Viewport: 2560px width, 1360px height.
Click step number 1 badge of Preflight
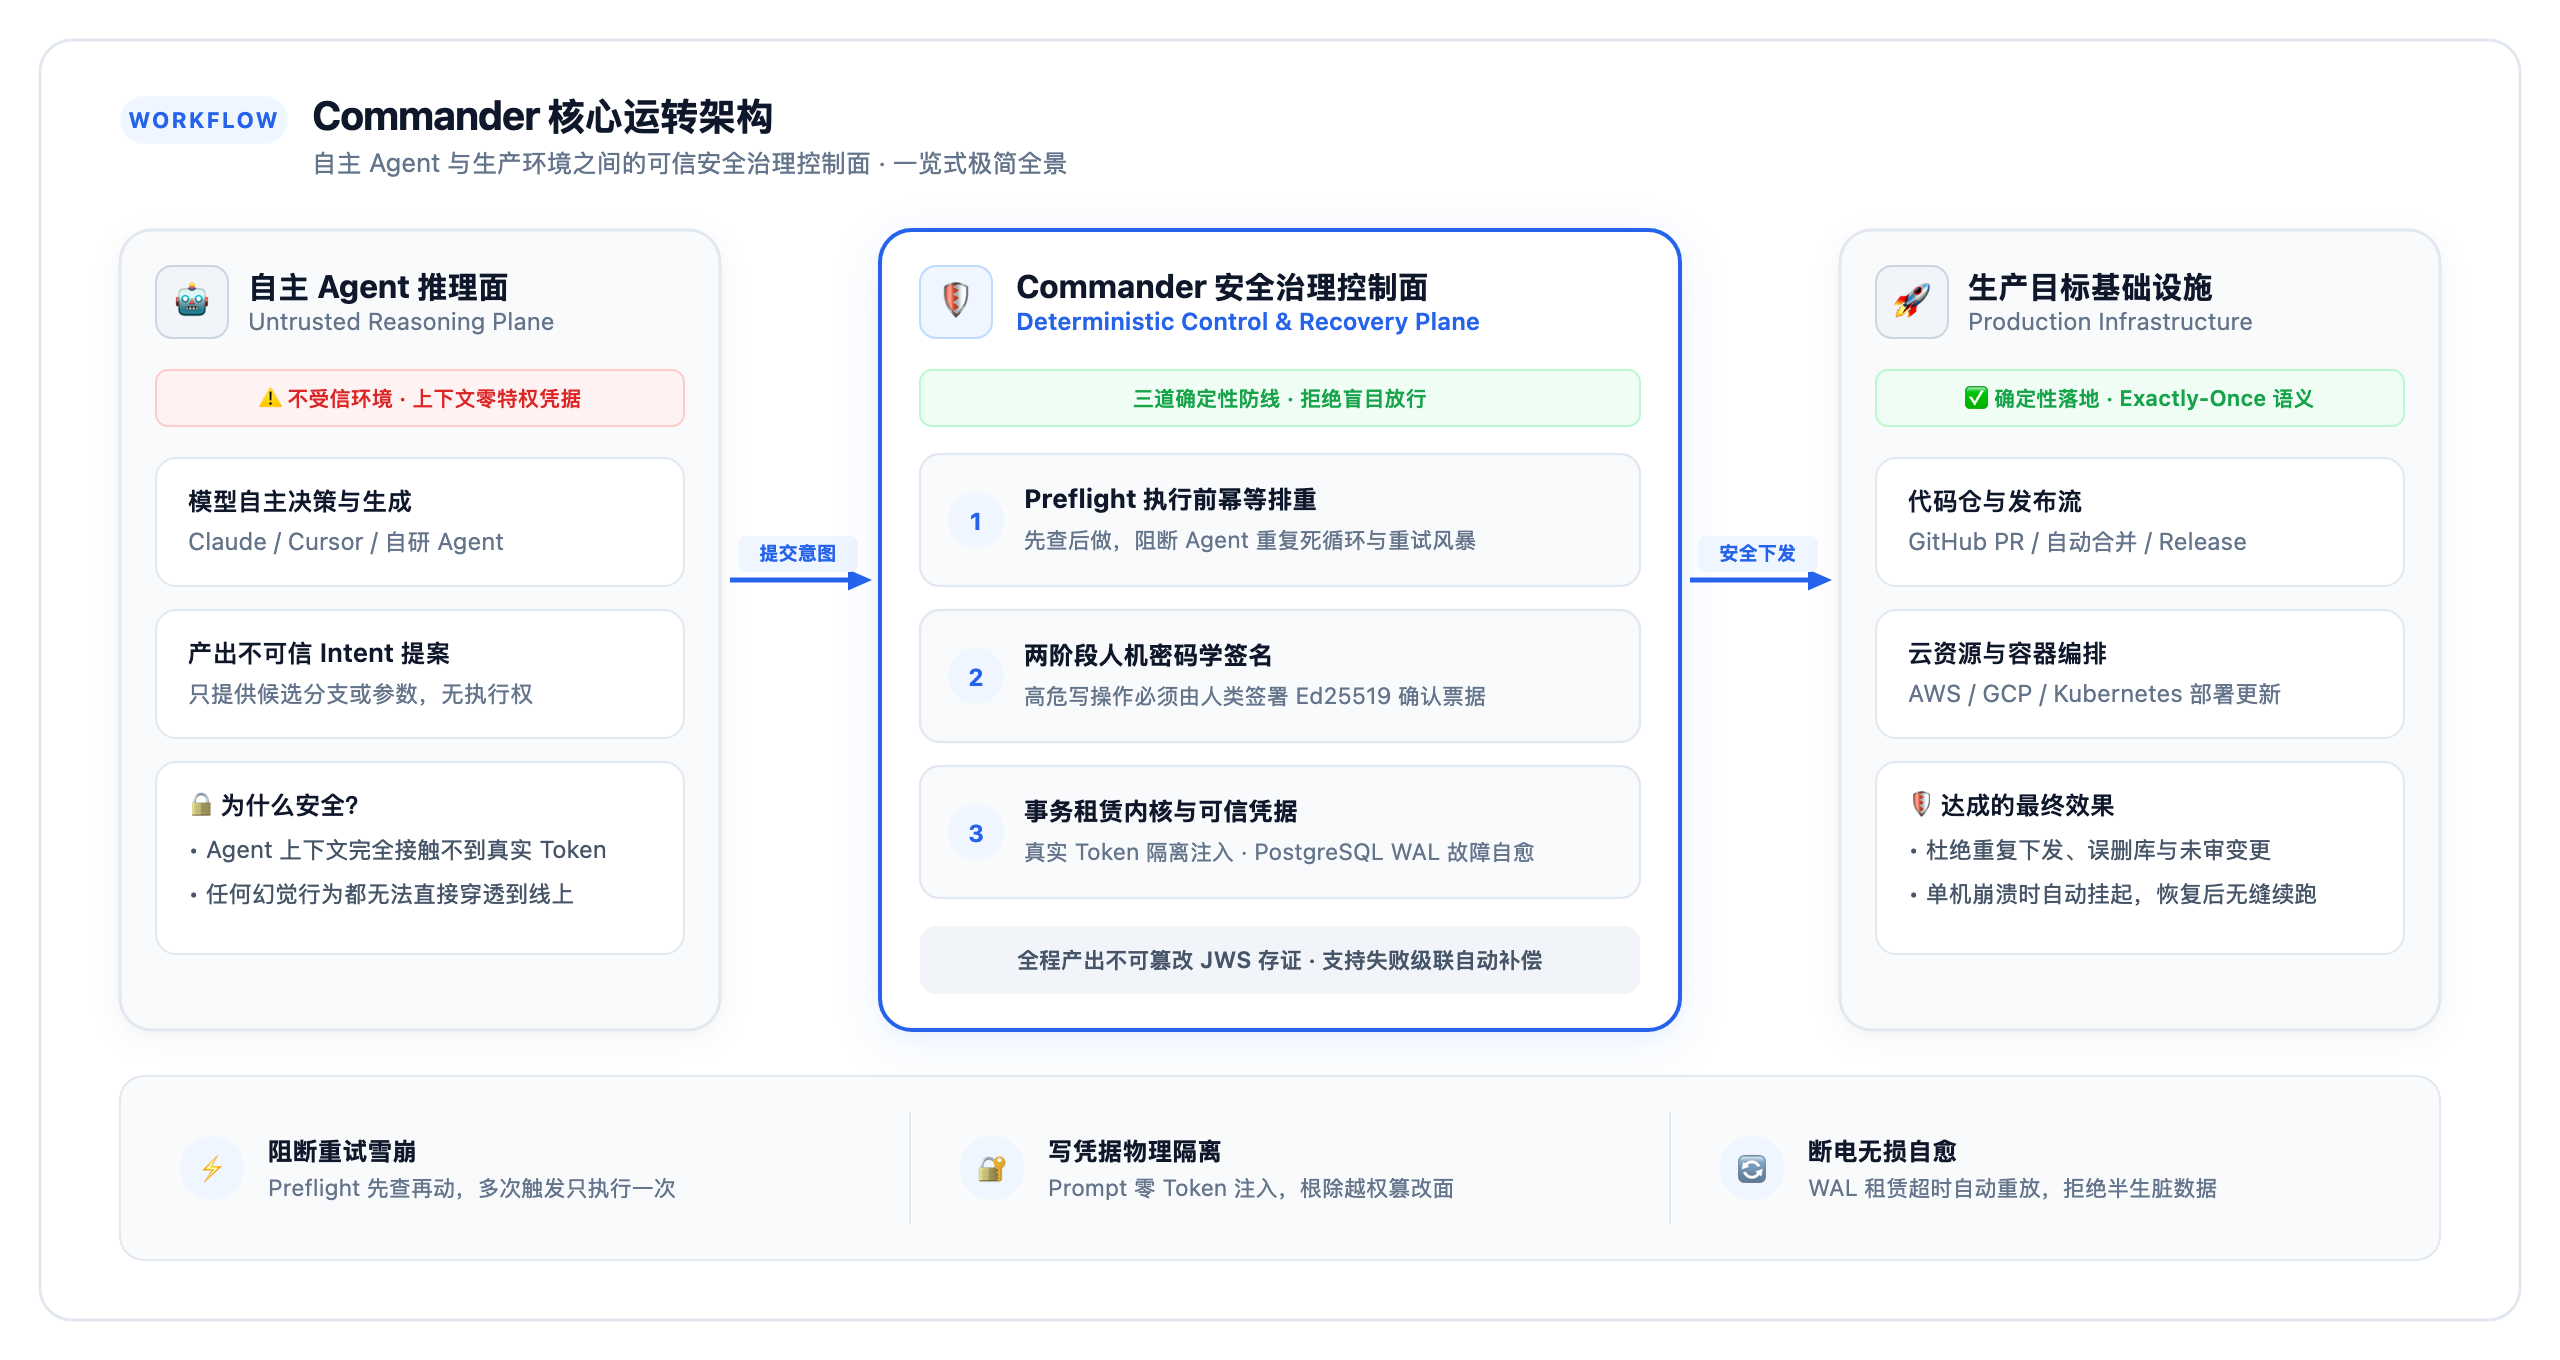click(x=976, y=520)
